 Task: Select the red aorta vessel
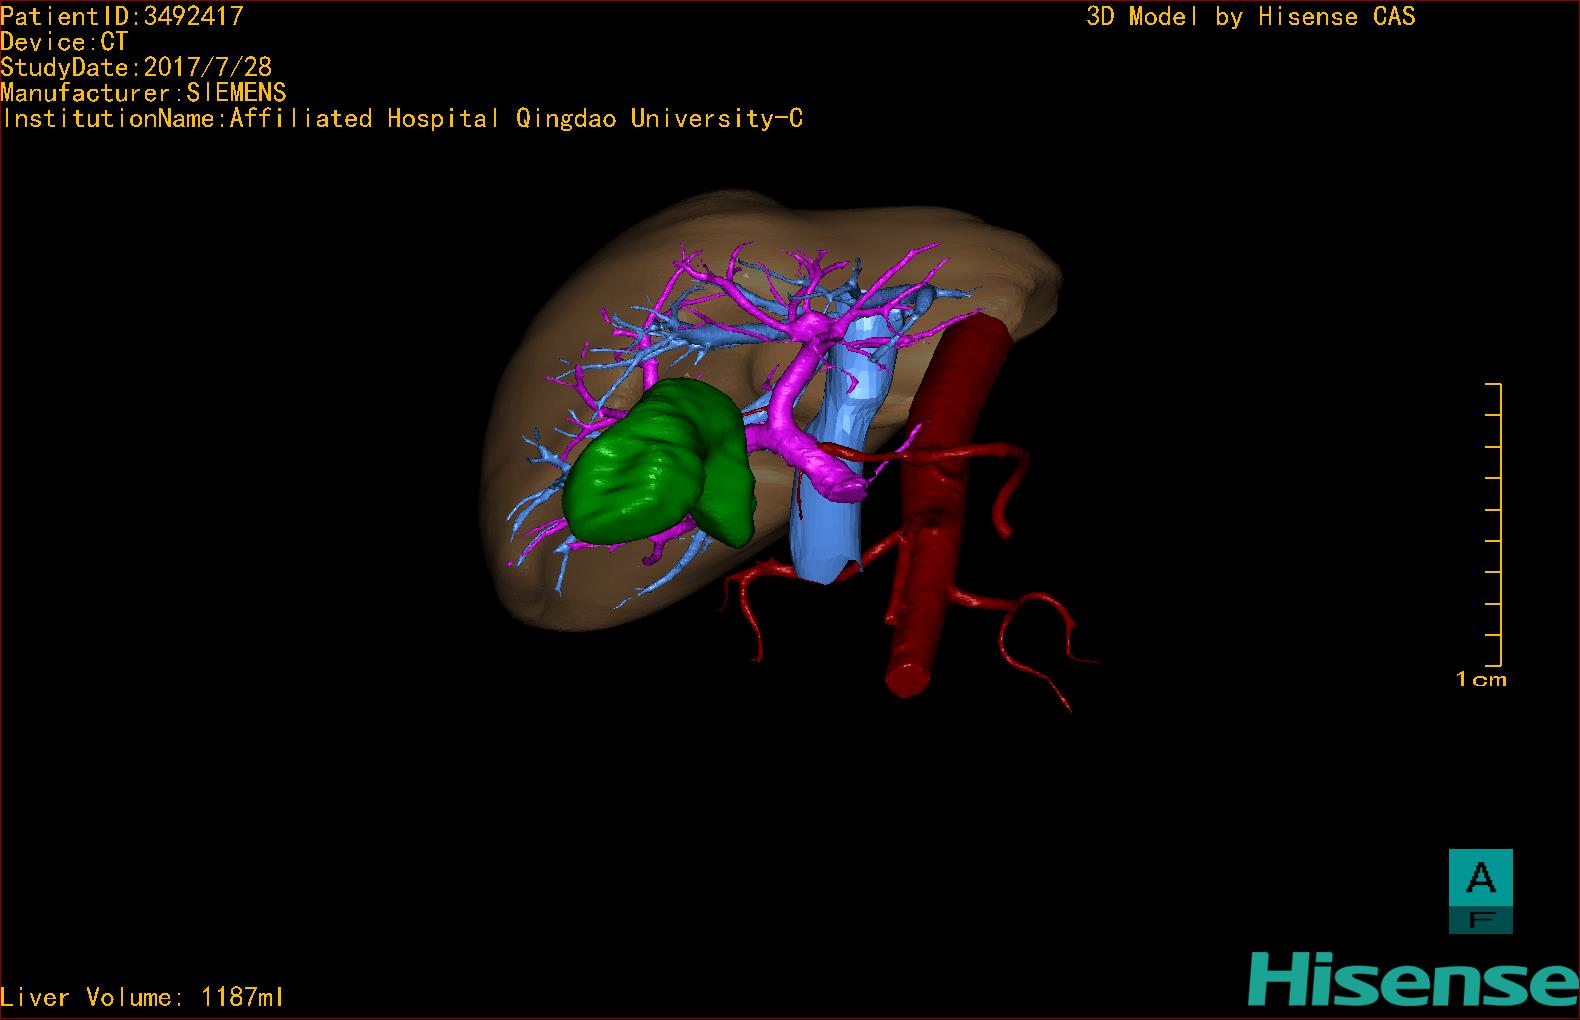tap(935, 500)
